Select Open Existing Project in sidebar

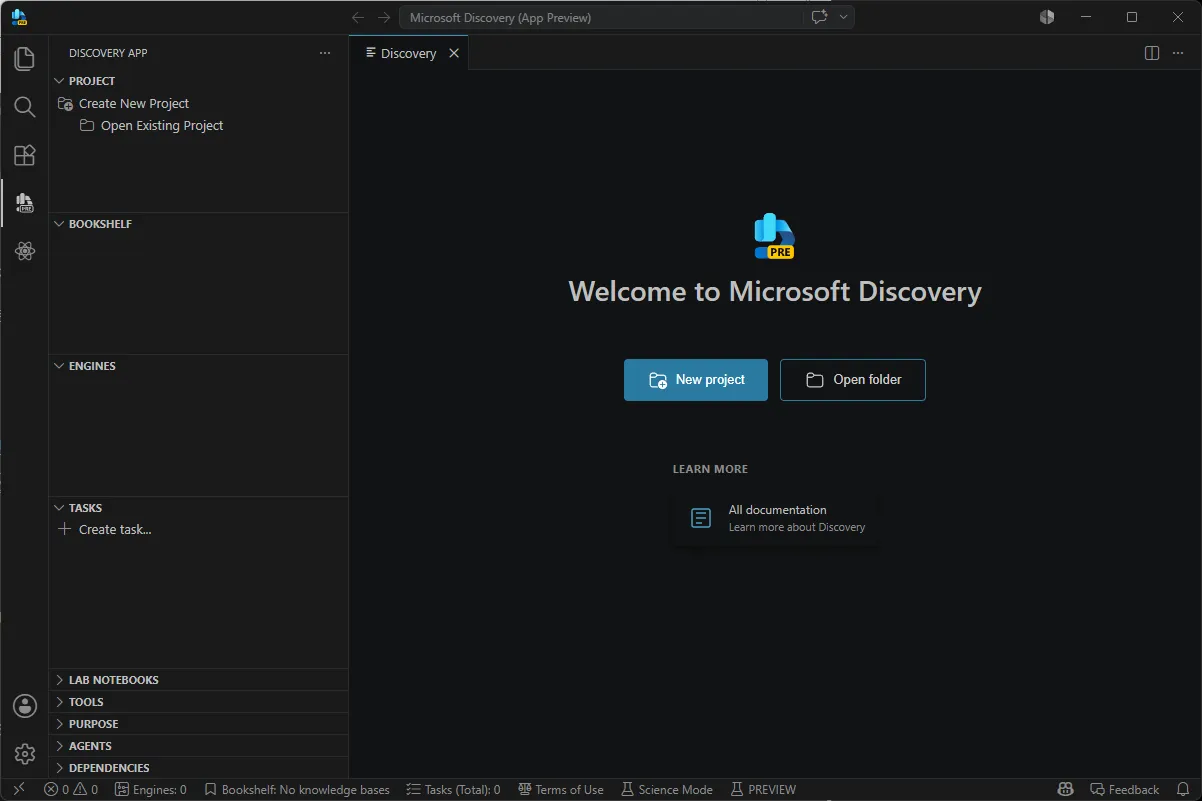pos(198,125)
